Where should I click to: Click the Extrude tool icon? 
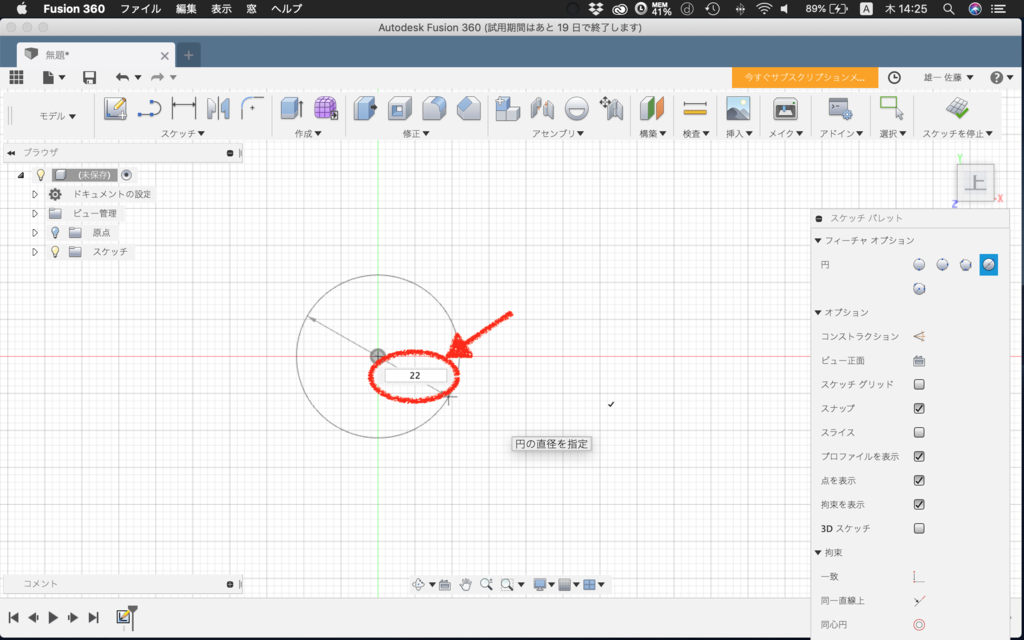pyautogui.click(x=291, y=108)
